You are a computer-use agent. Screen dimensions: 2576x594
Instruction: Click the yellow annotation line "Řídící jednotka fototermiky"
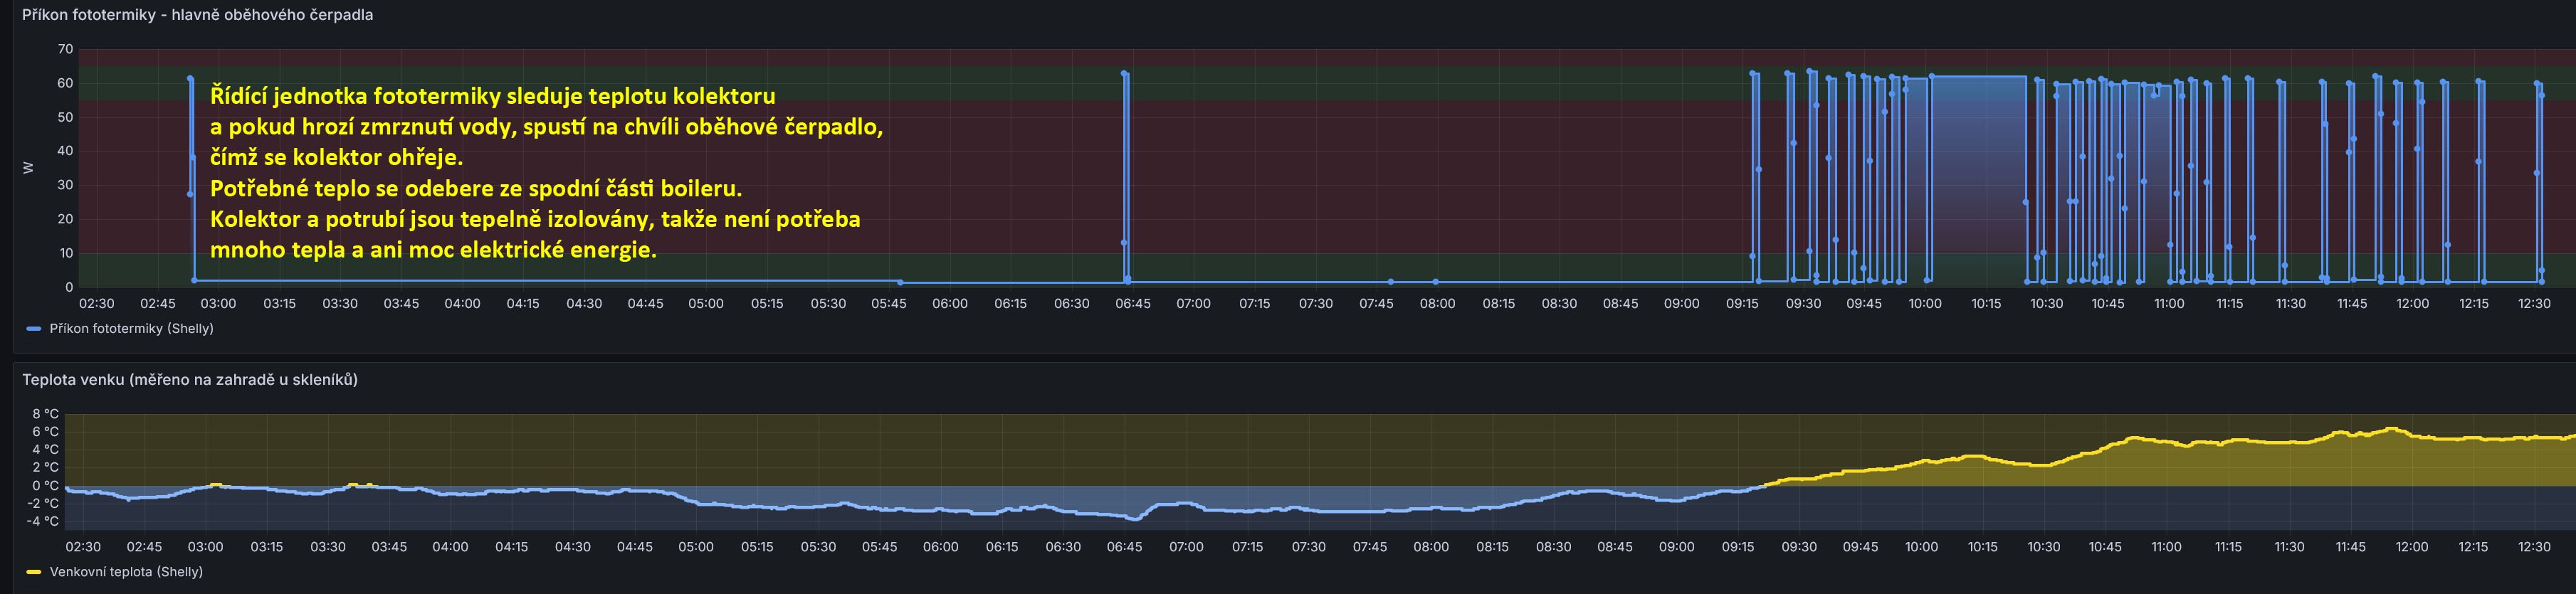(x=492, y=97)
